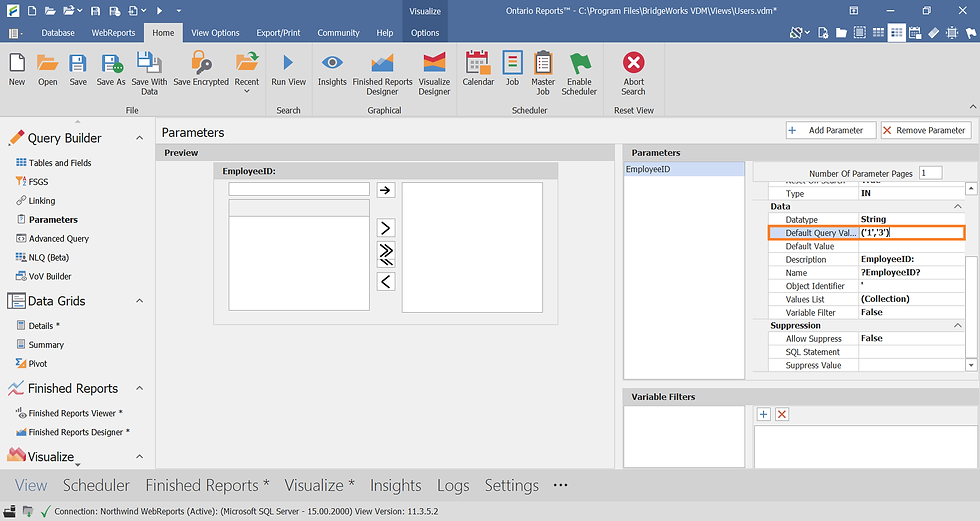Collapse the Query Builder section

point(139,138)
